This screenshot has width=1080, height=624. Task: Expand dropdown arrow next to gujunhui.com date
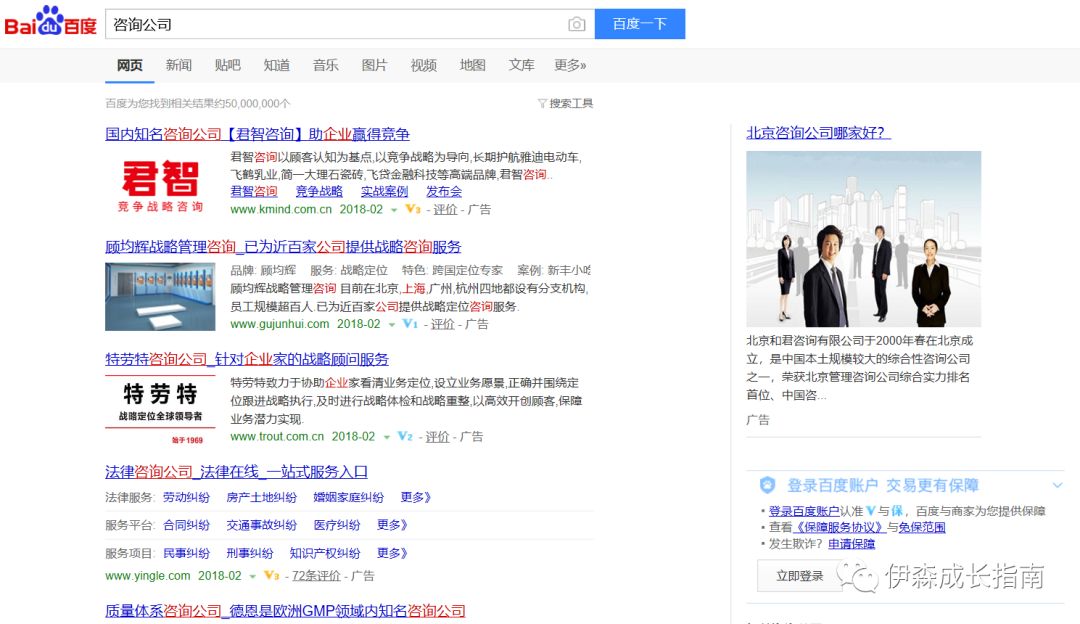pos(391,324)
